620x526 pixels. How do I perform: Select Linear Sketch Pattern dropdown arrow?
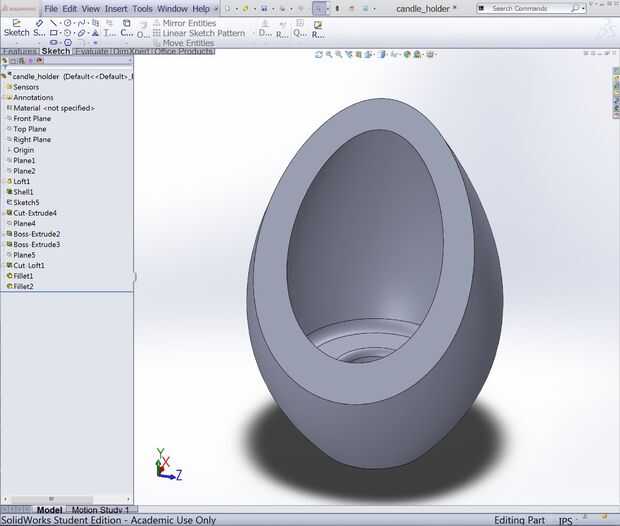pyautogui.click(x=252, y=33)
